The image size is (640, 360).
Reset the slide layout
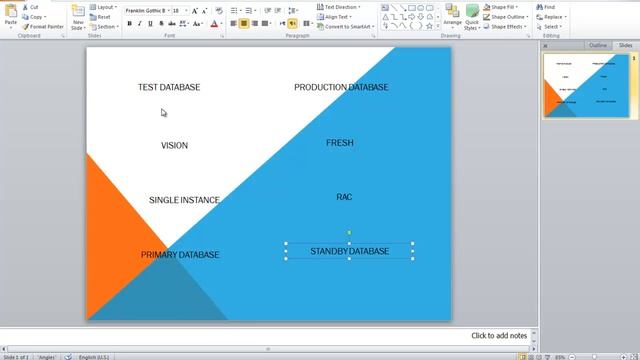point(100,17)
